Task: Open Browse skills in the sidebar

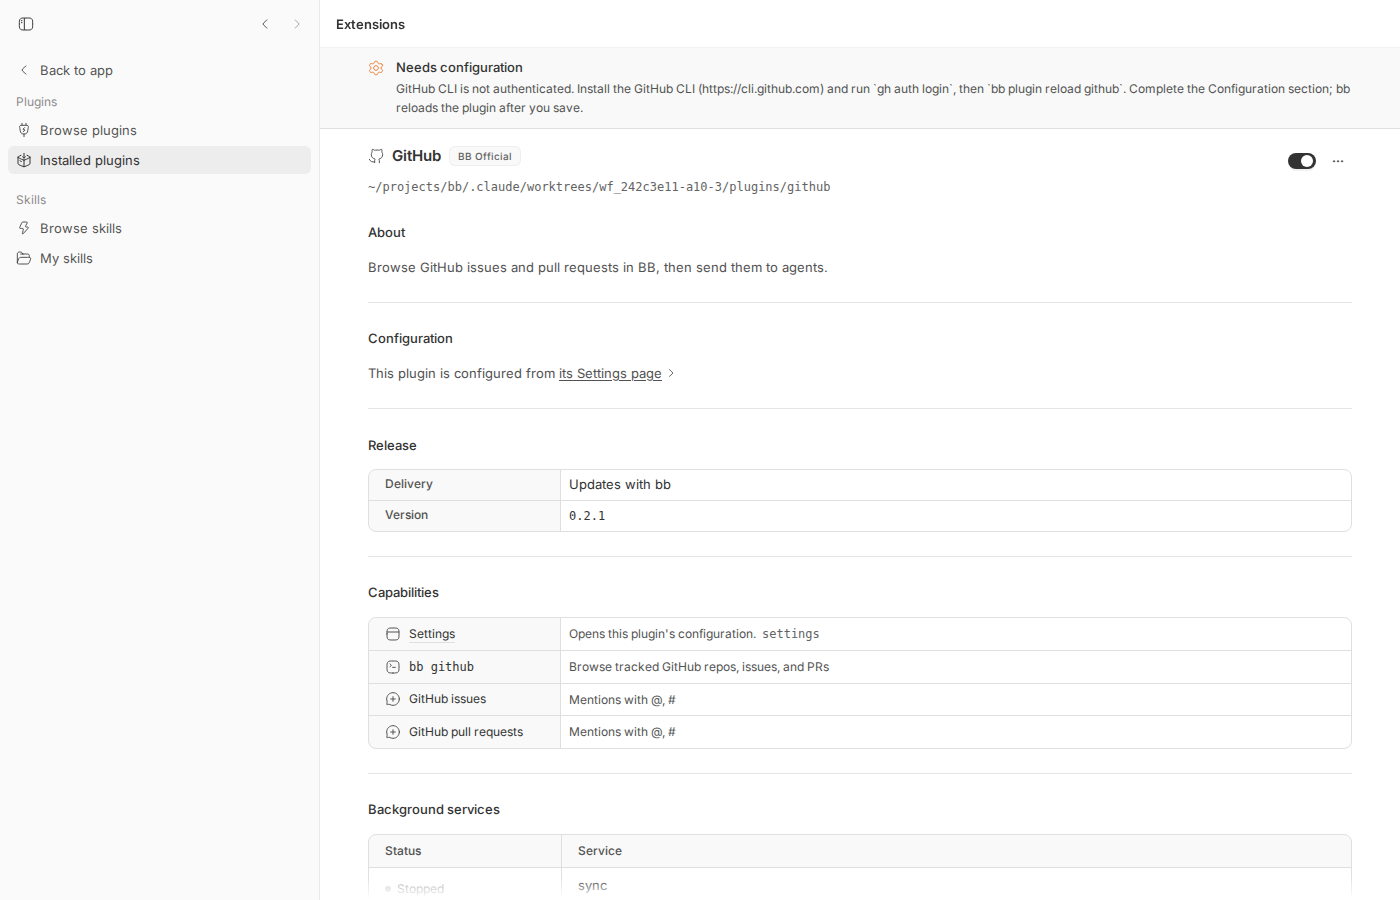Action: pos(159,228)
